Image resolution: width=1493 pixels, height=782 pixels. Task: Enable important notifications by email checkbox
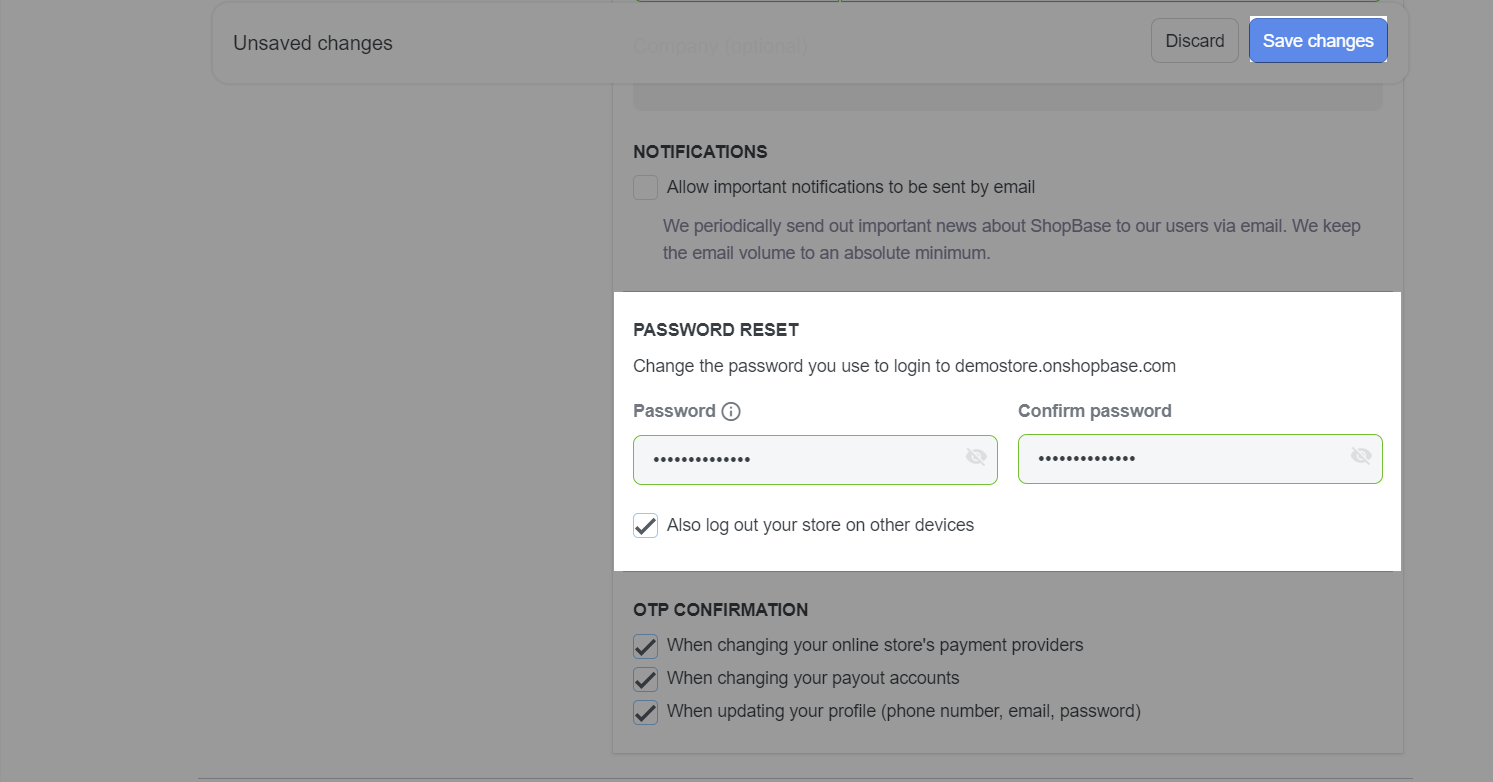tap(646, 187)
